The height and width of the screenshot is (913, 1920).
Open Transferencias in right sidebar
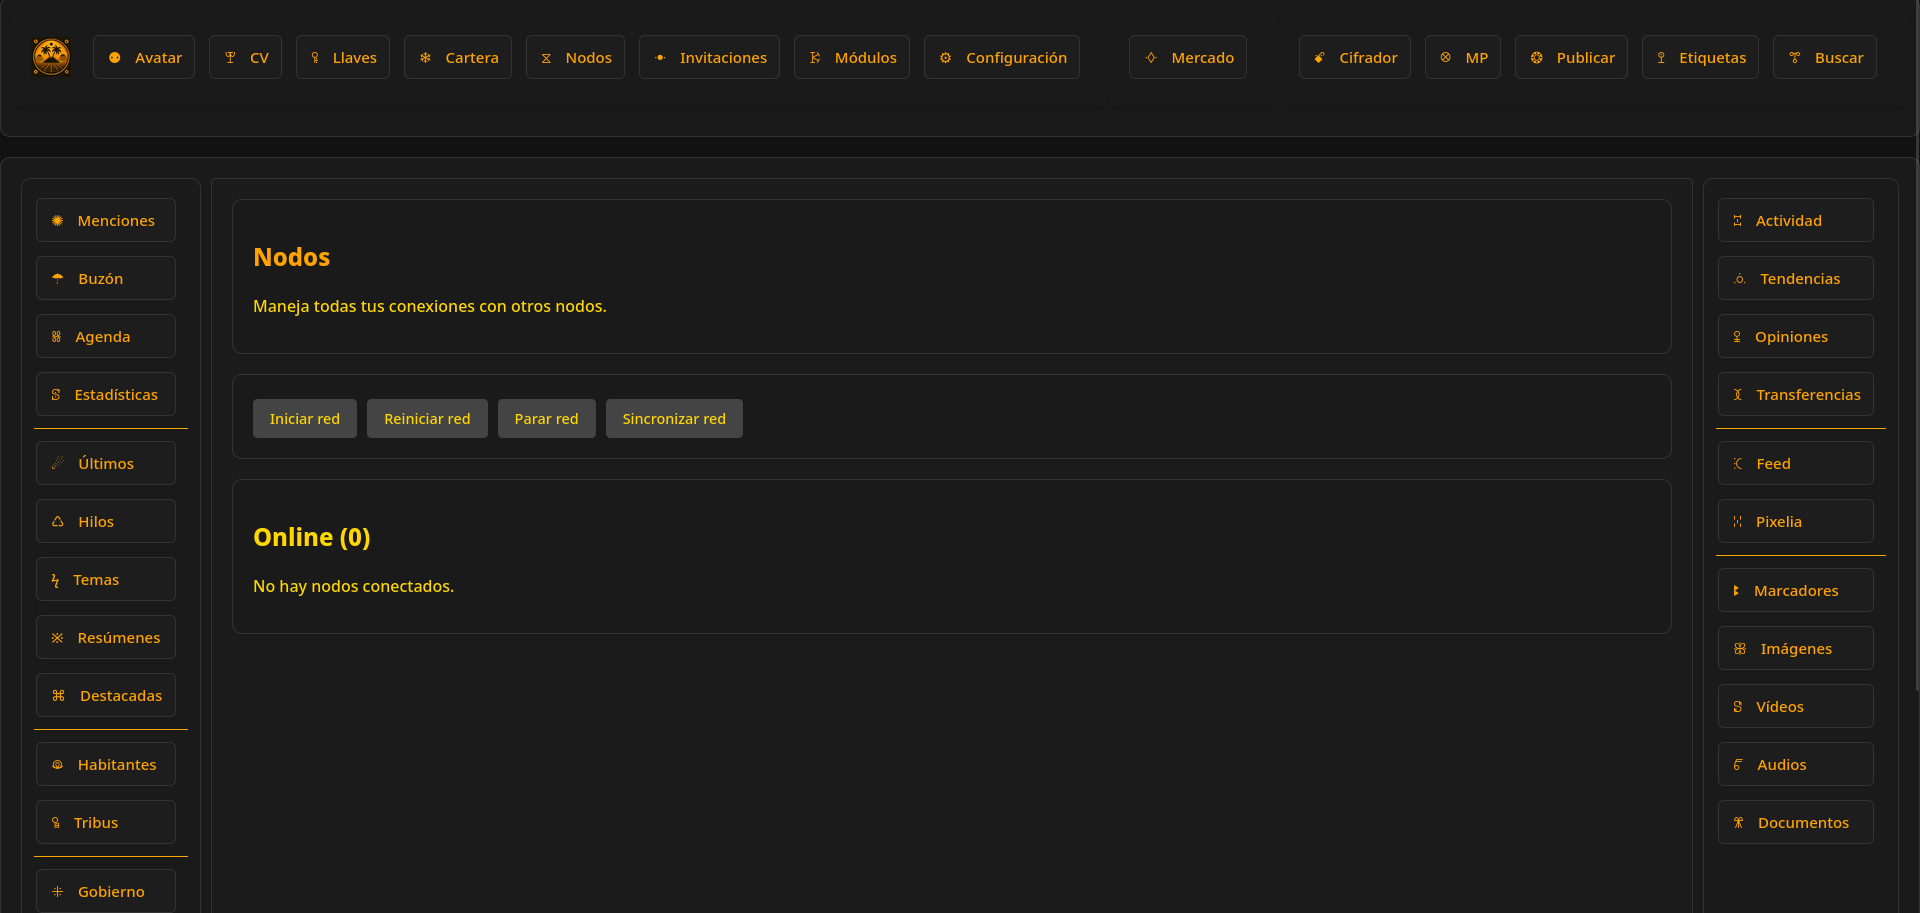point(1795,394)
